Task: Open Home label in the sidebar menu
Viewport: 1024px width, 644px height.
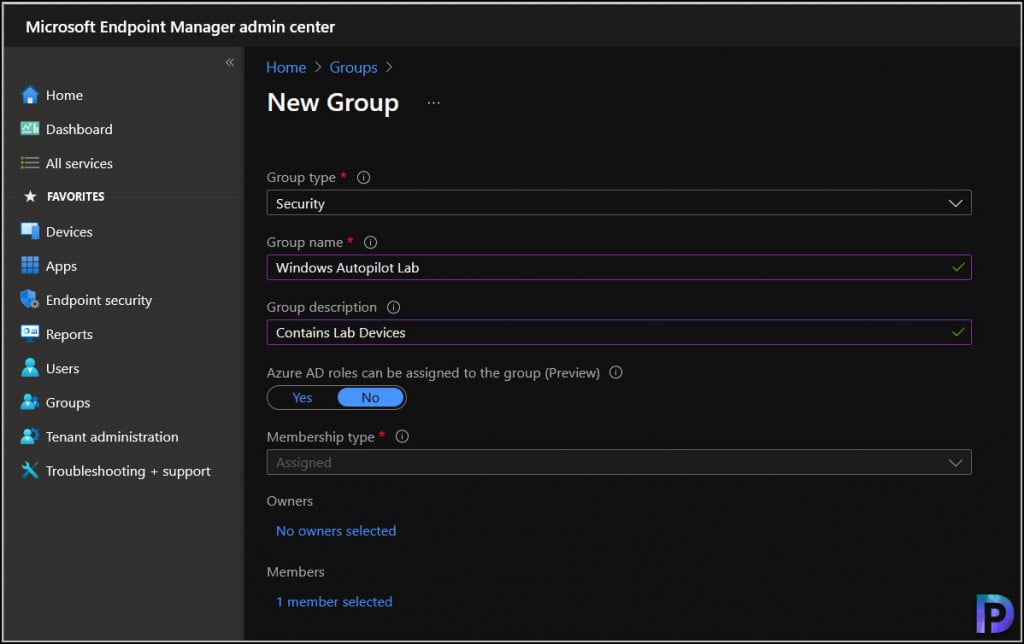Action: click(x=64, y=95)
